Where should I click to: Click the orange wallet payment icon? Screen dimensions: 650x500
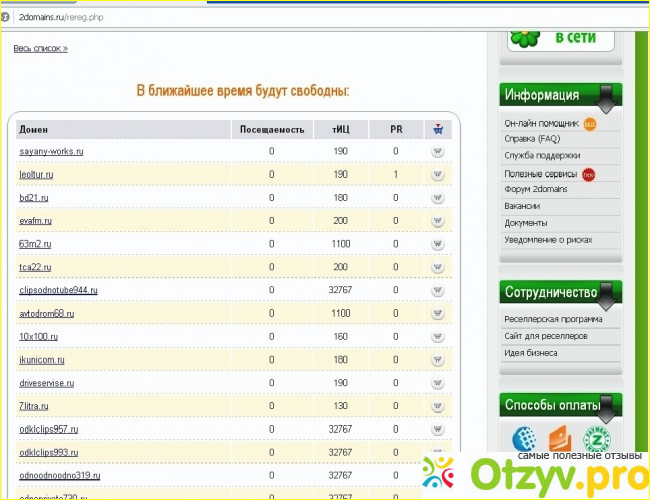tap(560, 438)
